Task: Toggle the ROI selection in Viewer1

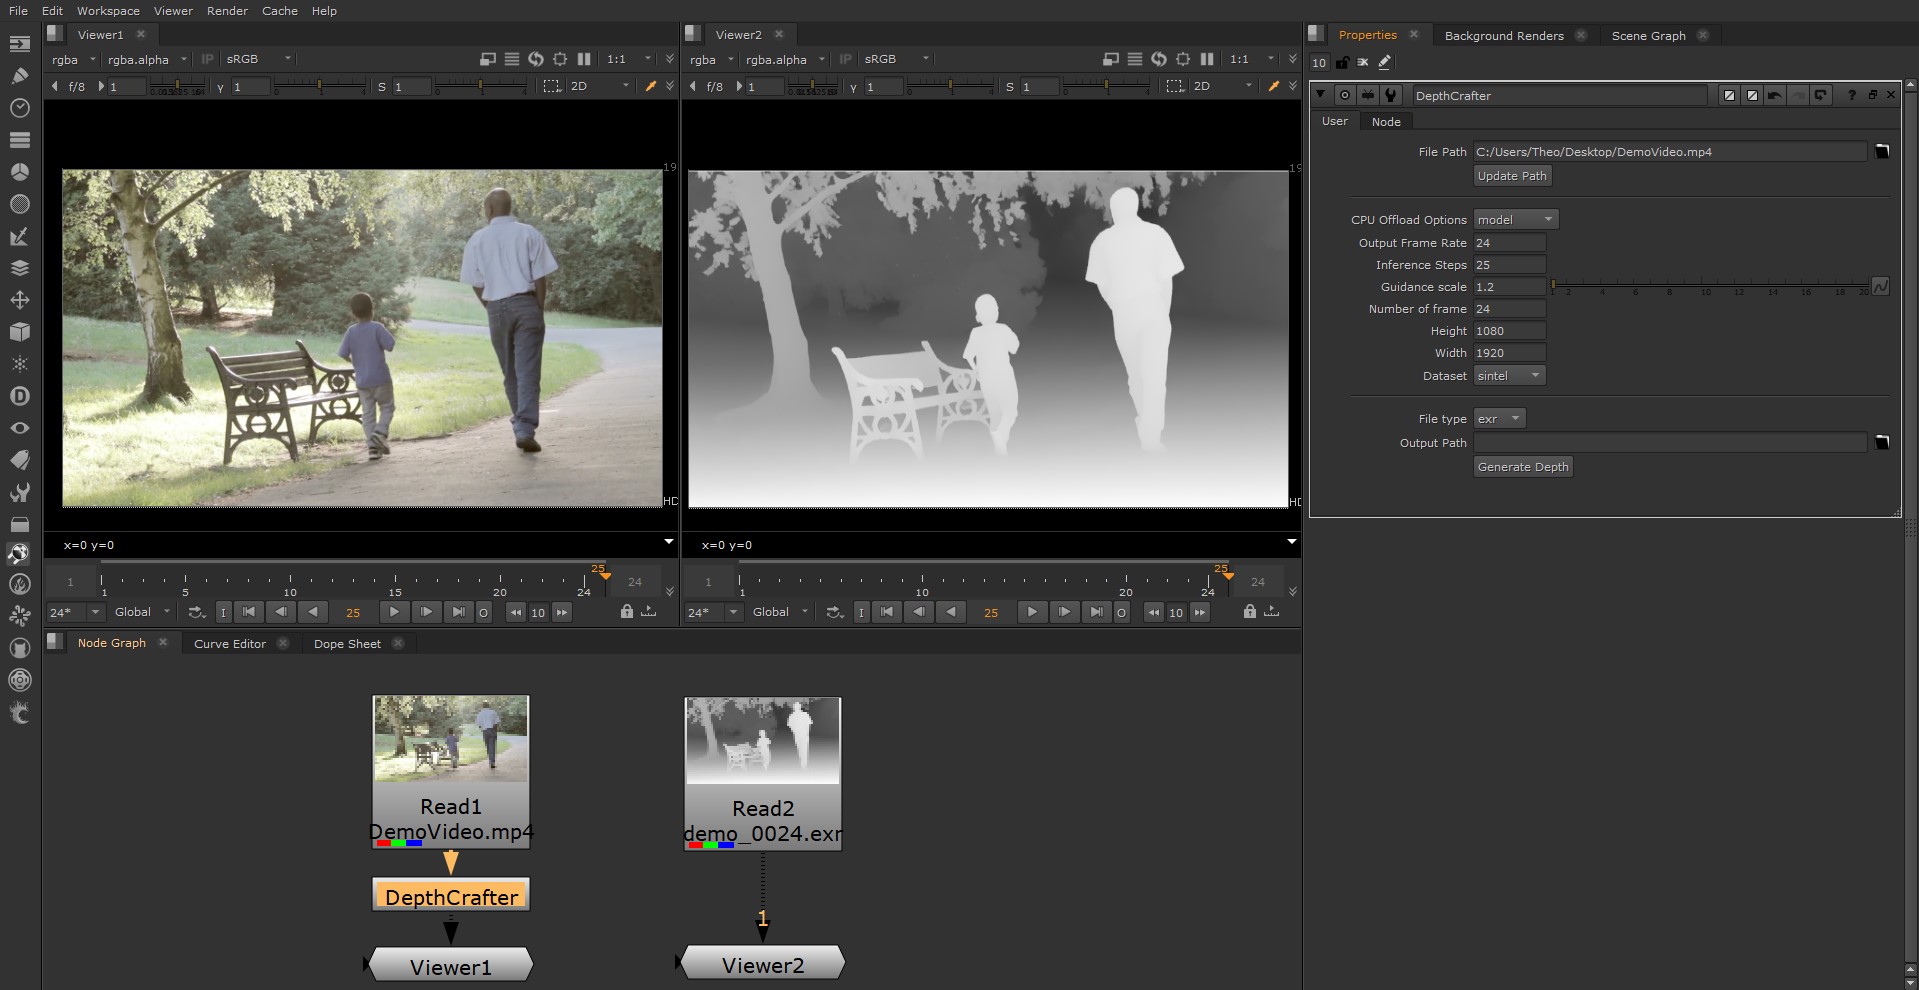Action: coord(551,87)
